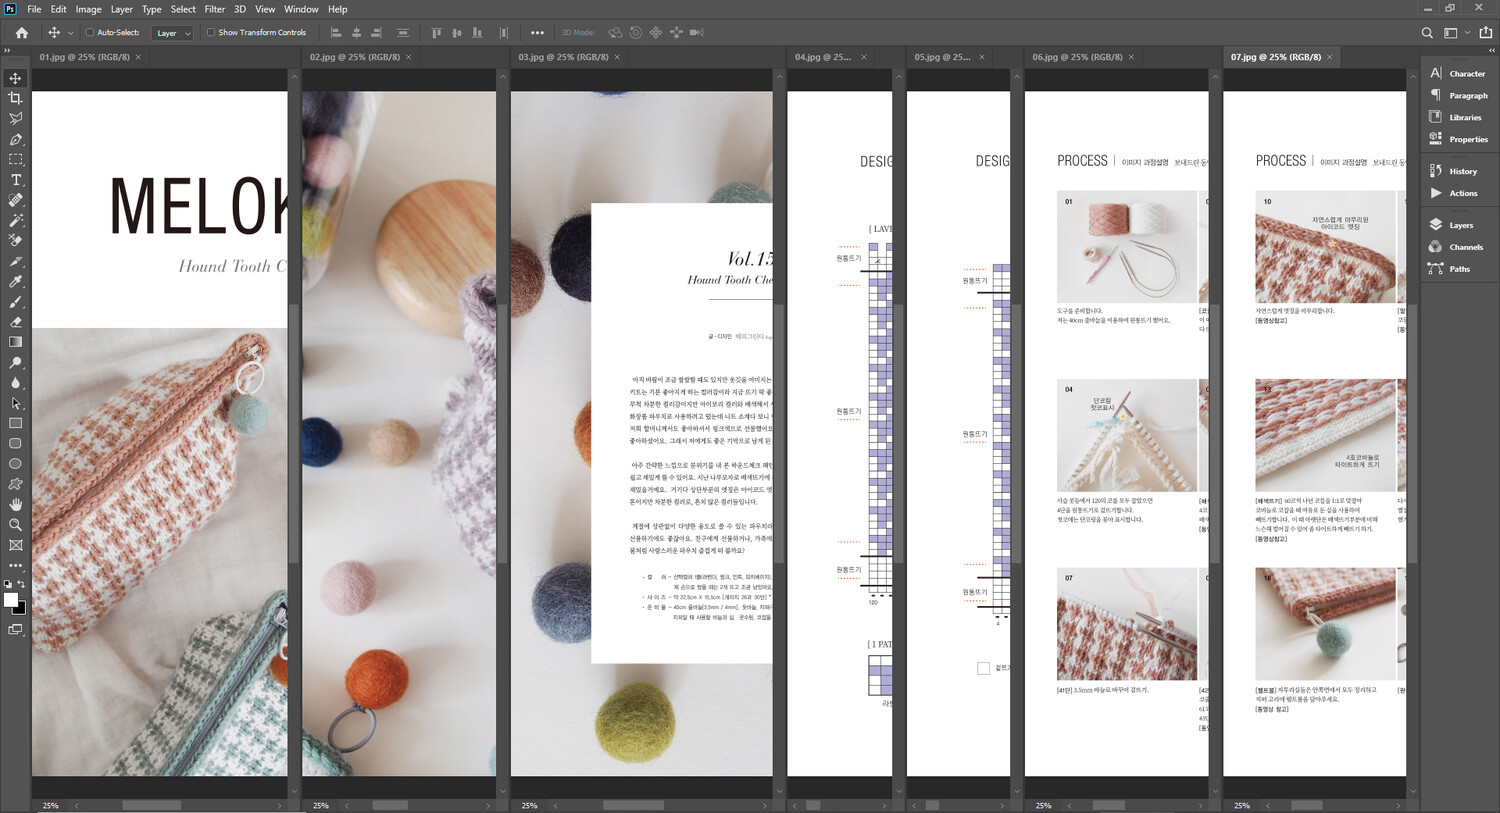This screenshot has height=813, width=1500.
Task: Select the Horizontal Type tool
Action: click(x=15, y=180)
